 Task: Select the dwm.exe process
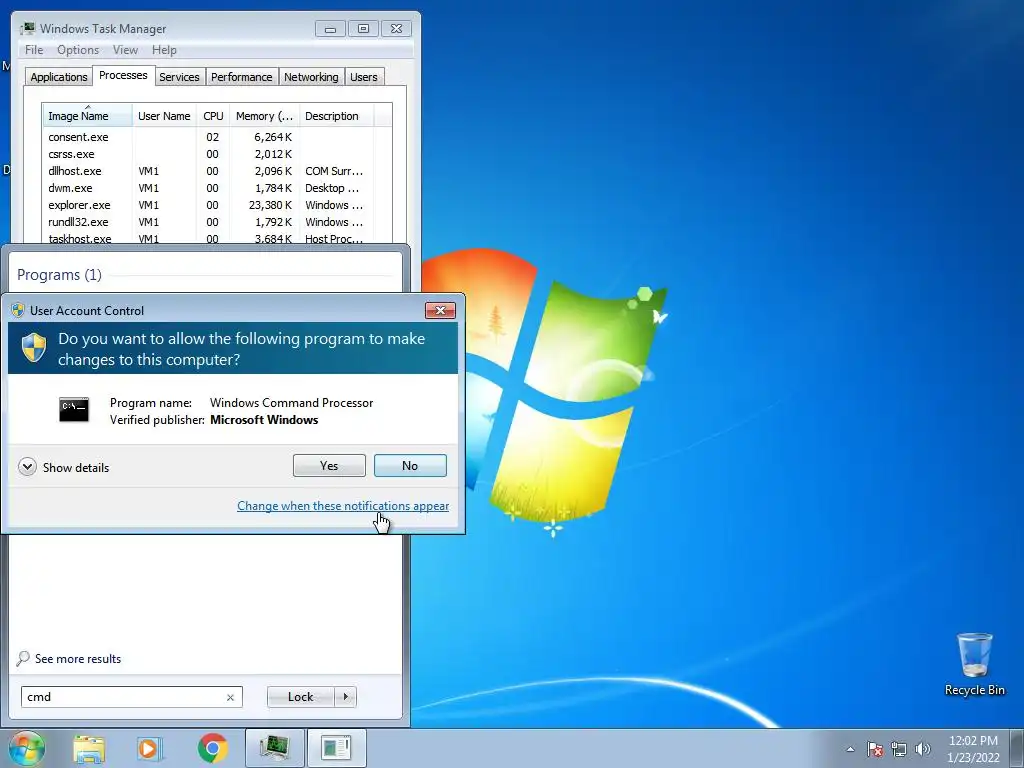pyautogui.click(x=217, y=188)
